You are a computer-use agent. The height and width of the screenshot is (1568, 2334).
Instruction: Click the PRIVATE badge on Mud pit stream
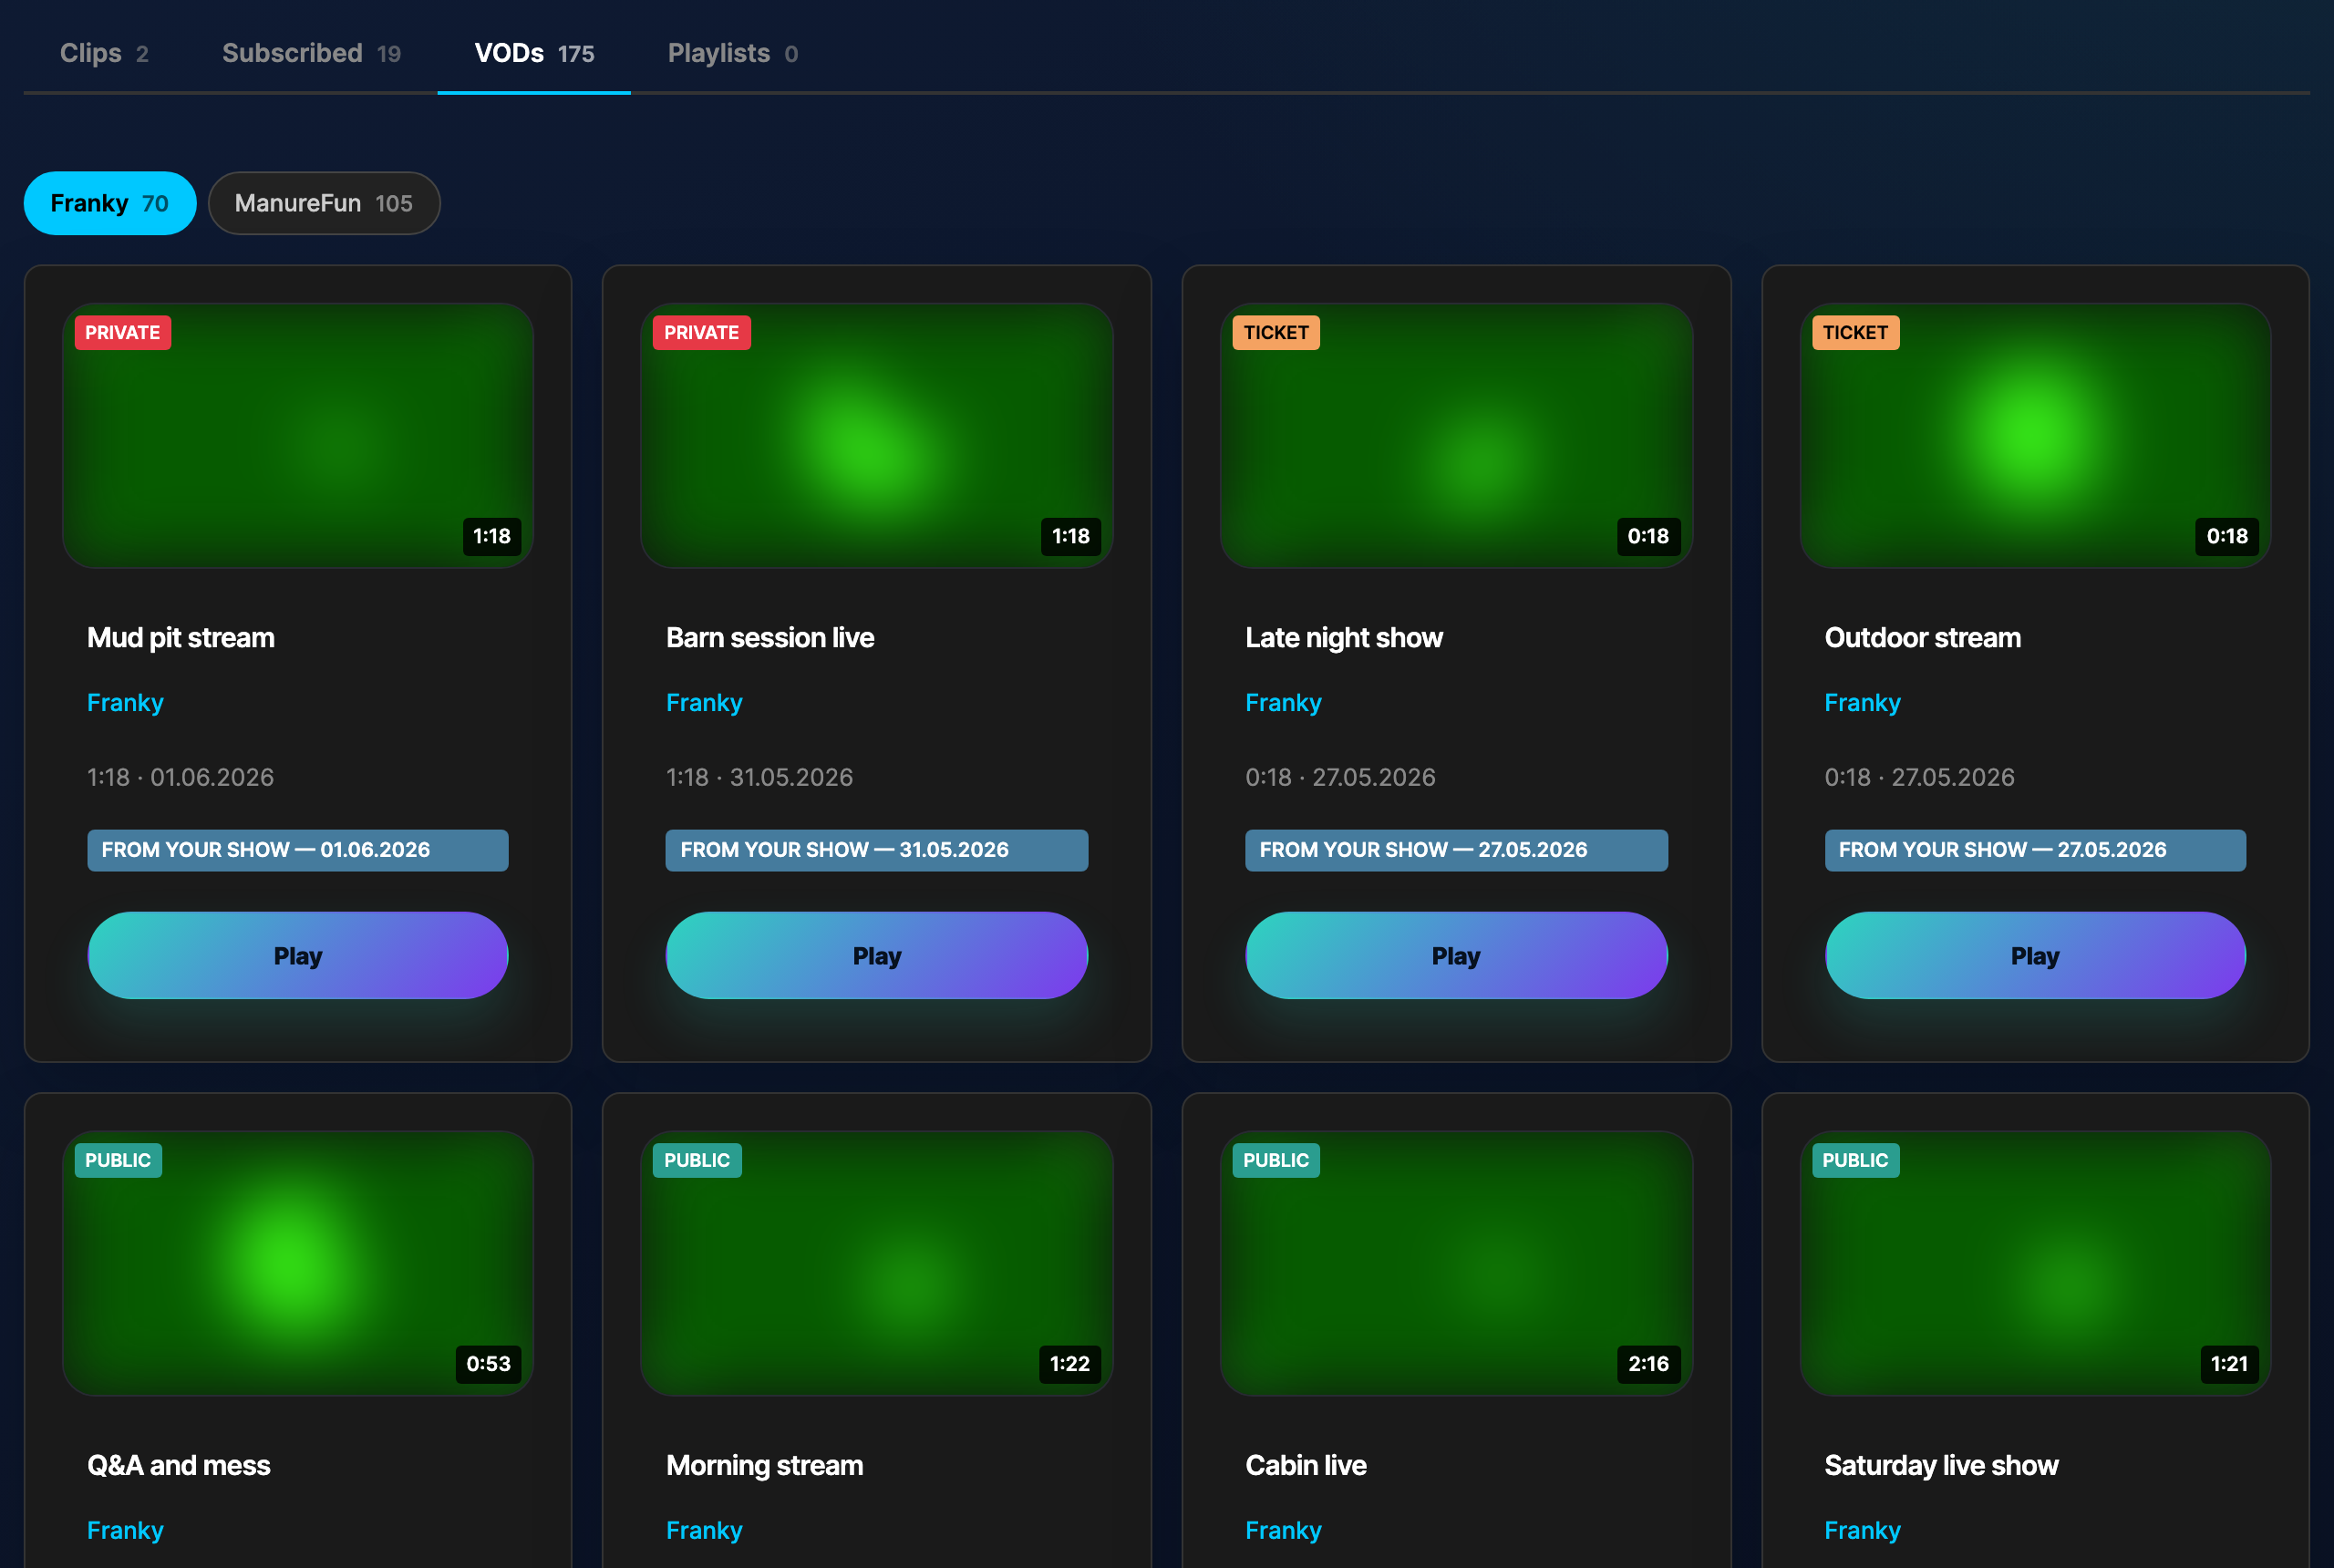tap(123, 333)
